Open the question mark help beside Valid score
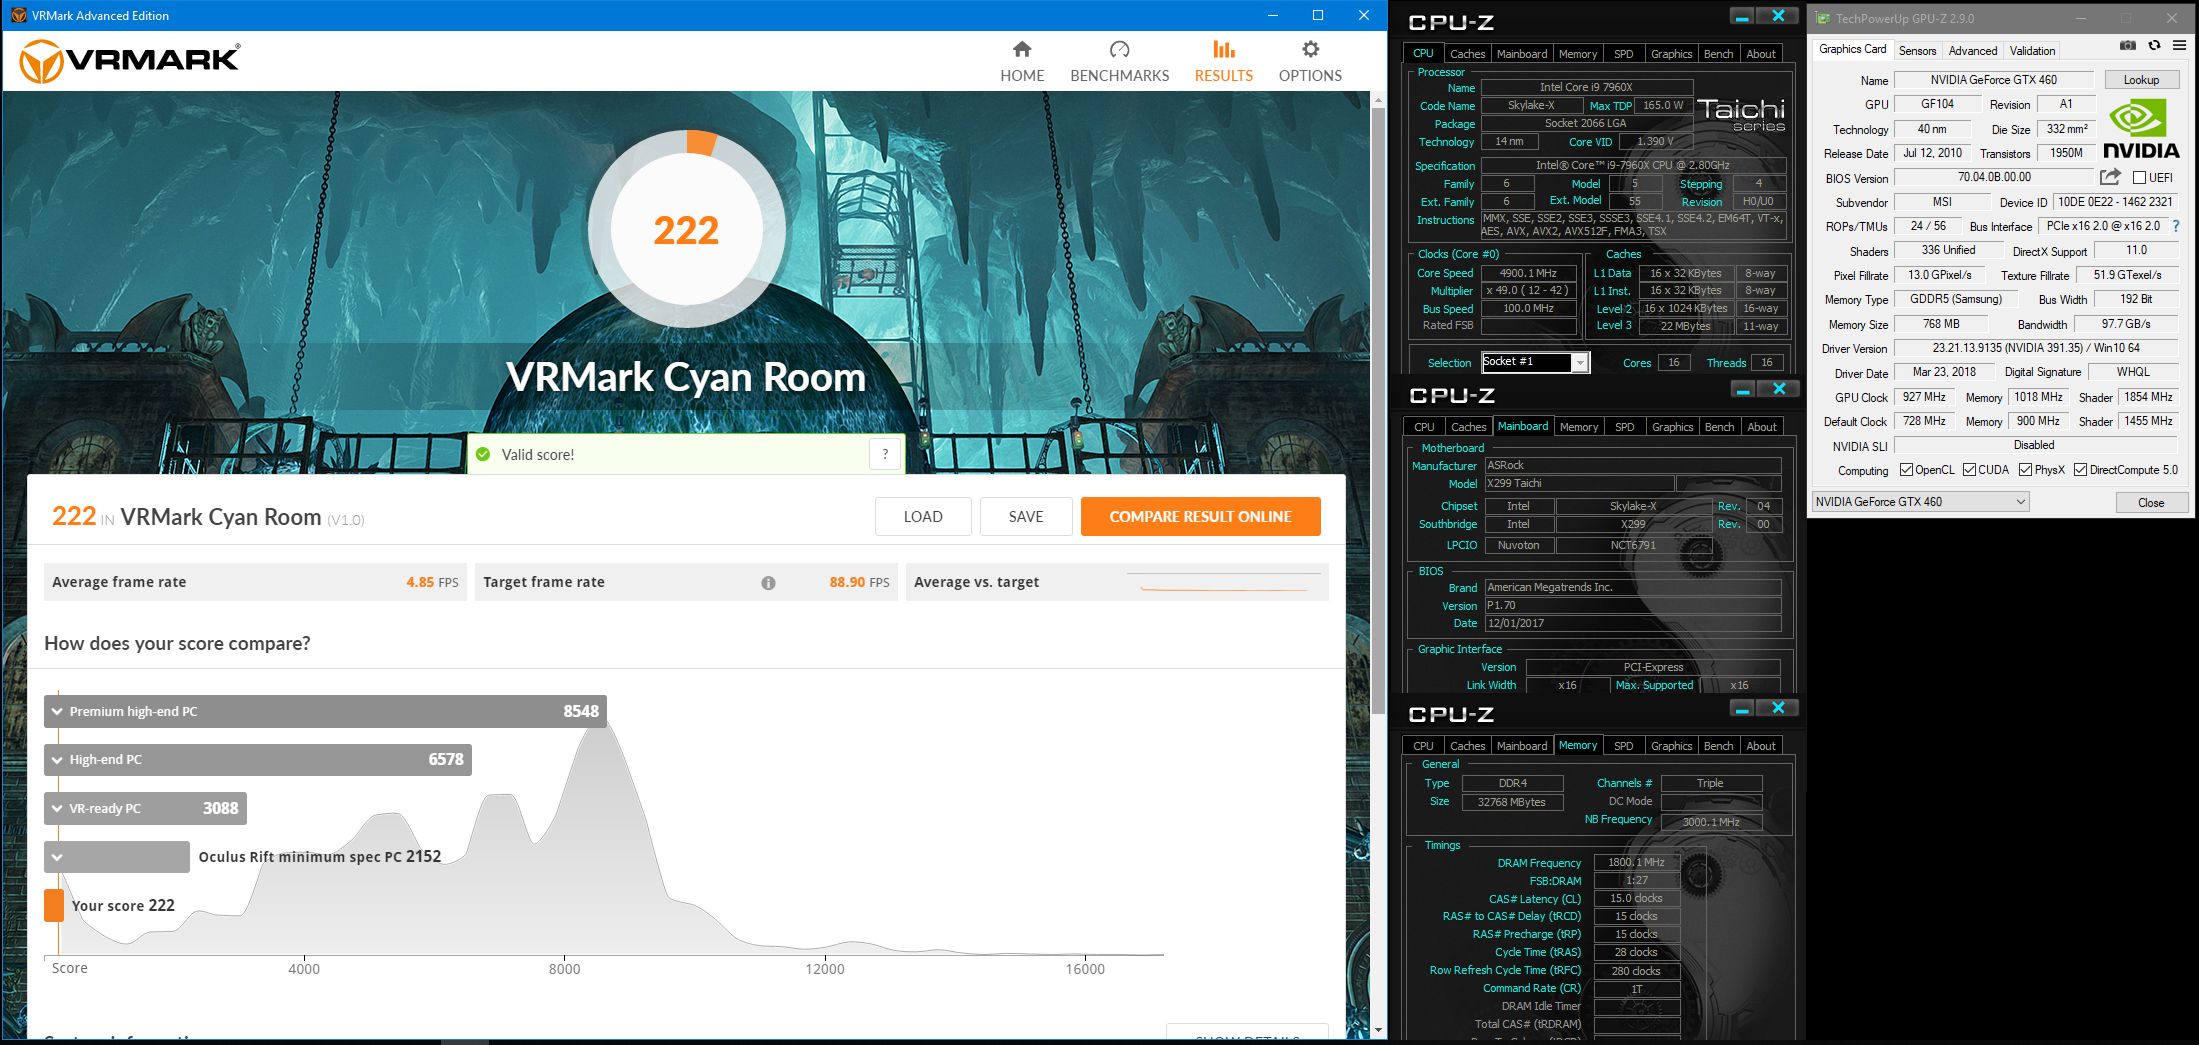Image resolution: width=2199 pixels, height=1045 pixels. coord(885,454)
